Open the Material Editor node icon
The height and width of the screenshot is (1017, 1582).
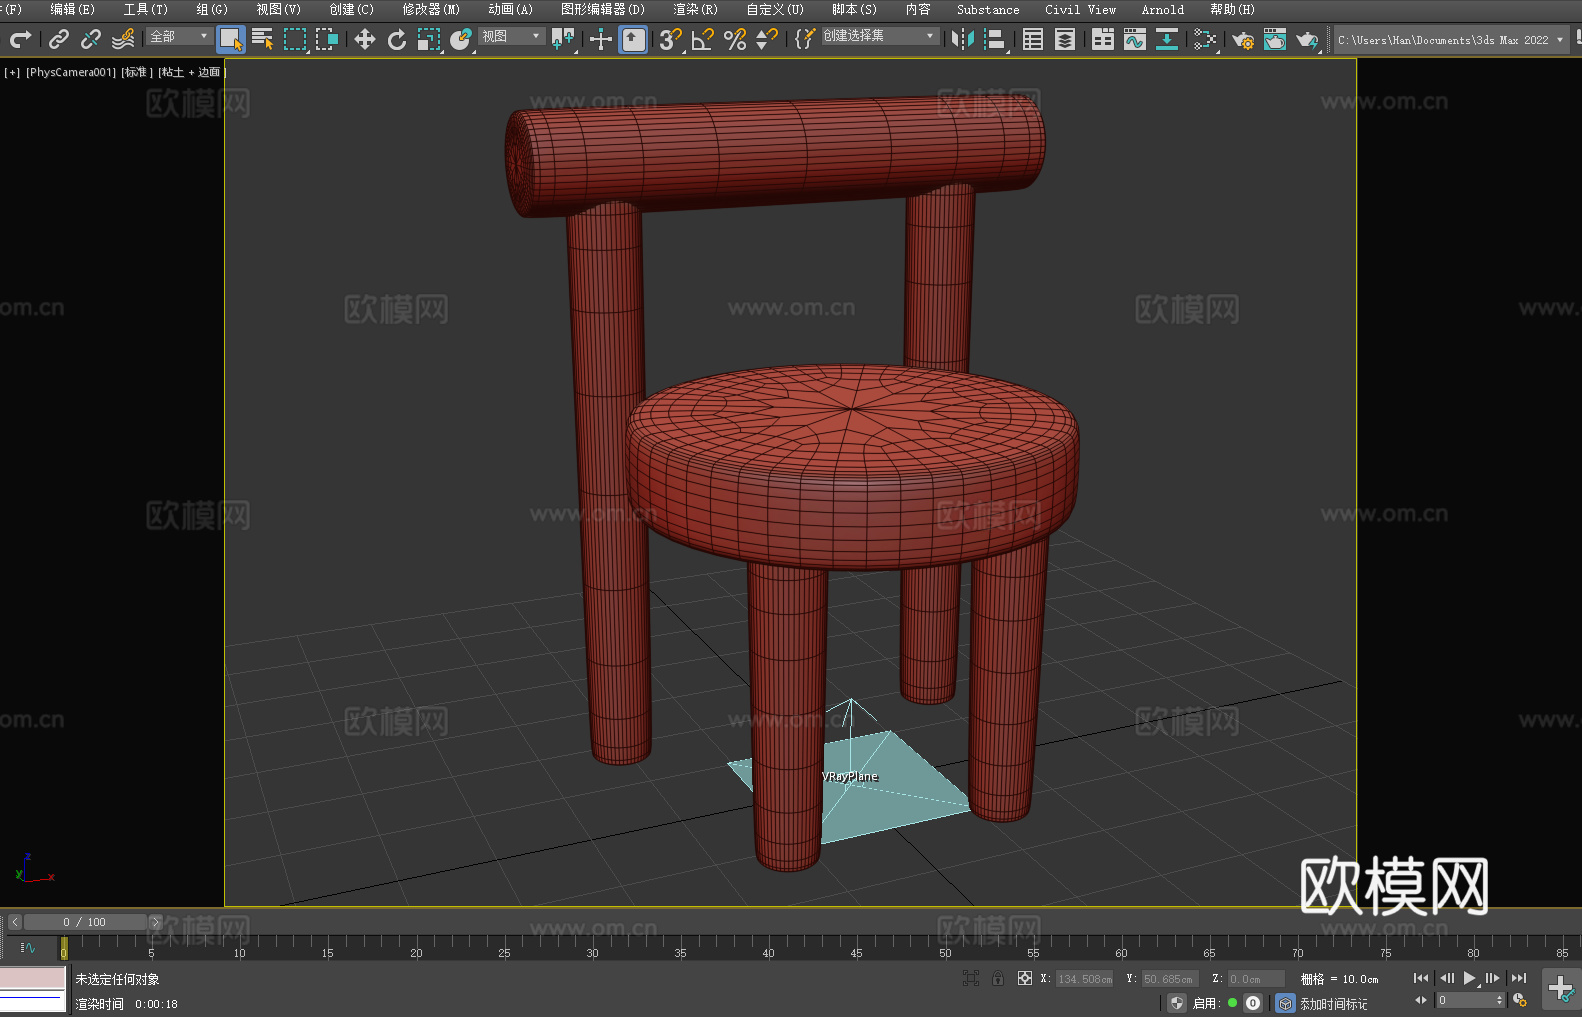(1205, 40)
